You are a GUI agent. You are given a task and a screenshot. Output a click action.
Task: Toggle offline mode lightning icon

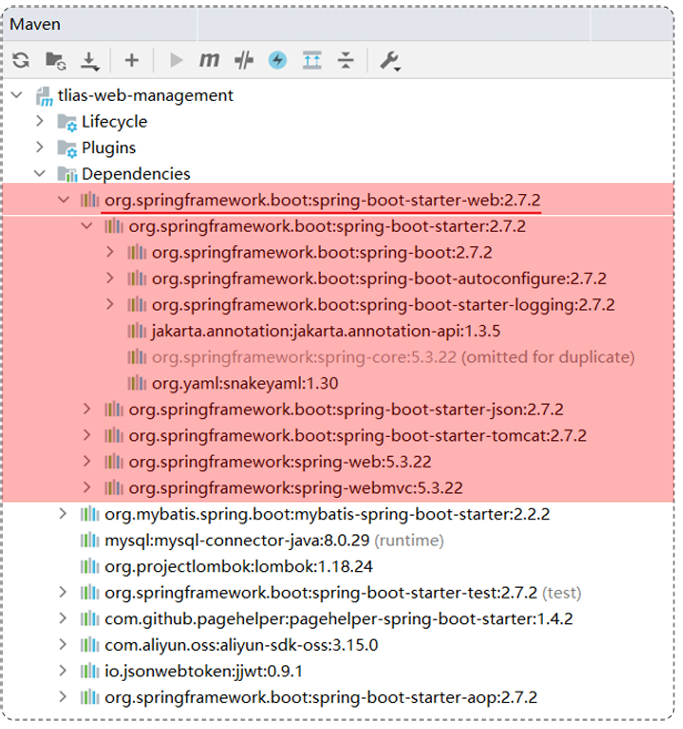pyautogui.click(x=278, y=60)
